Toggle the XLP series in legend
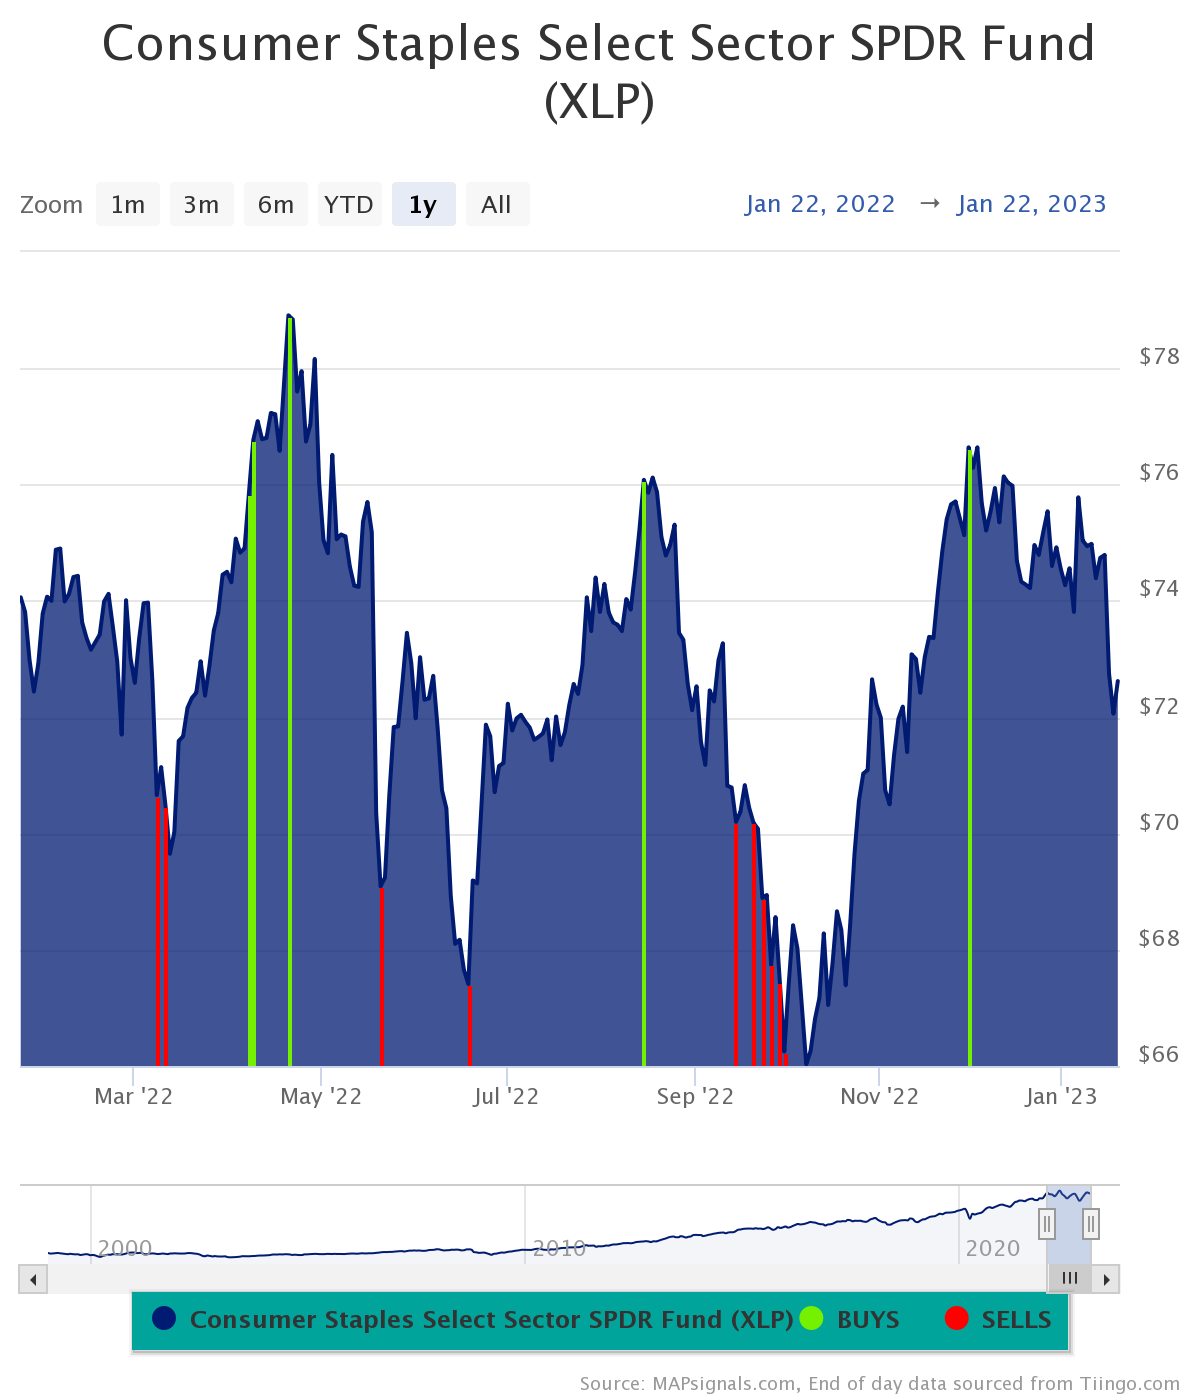The width and height of the screenshot is (1200, 1400). click(491, 1320)
